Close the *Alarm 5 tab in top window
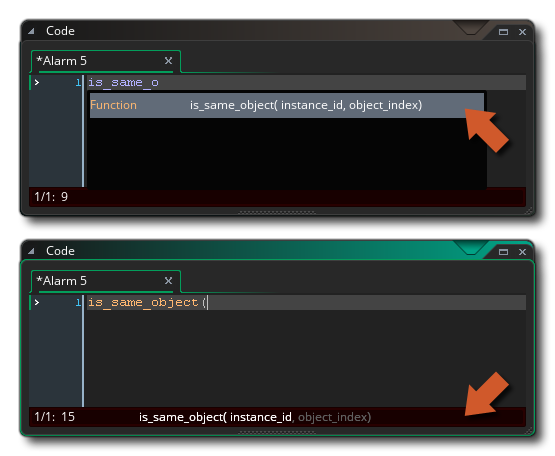555x456 pixels. [168, 61]
